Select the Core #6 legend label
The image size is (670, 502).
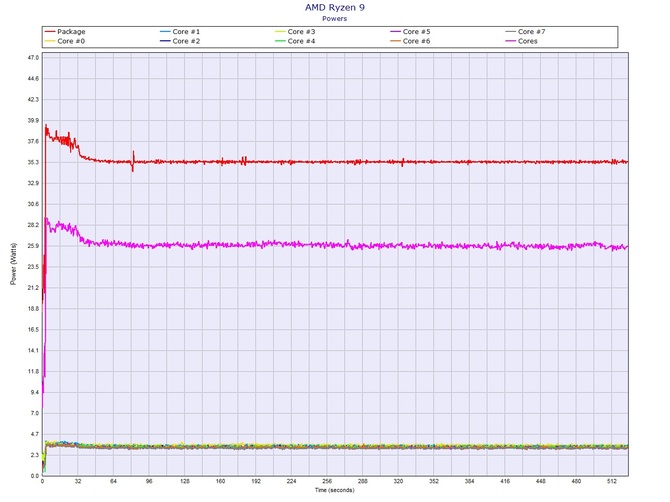[417, 41]
